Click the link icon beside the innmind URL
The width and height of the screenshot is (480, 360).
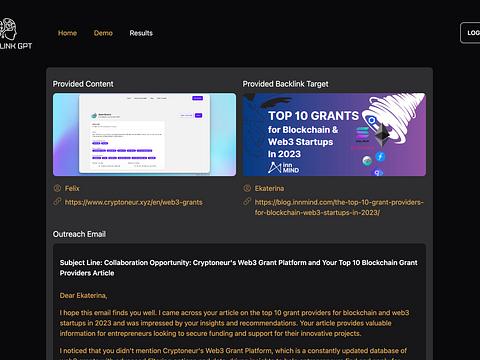[247, 202]
